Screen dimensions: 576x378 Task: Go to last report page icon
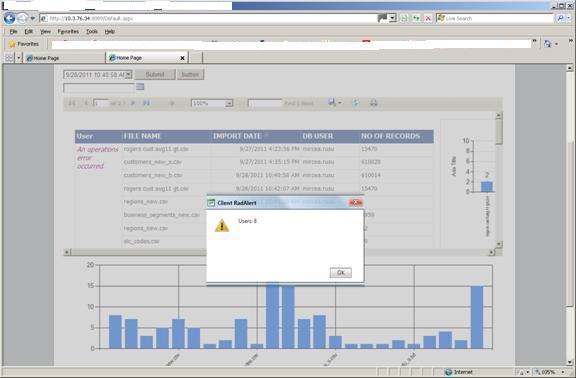pyautogui.click(x=146, y=103)
